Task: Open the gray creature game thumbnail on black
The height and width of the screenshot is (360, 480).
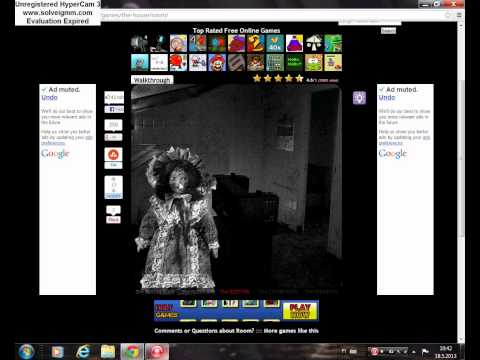Action: pos(140,43)
